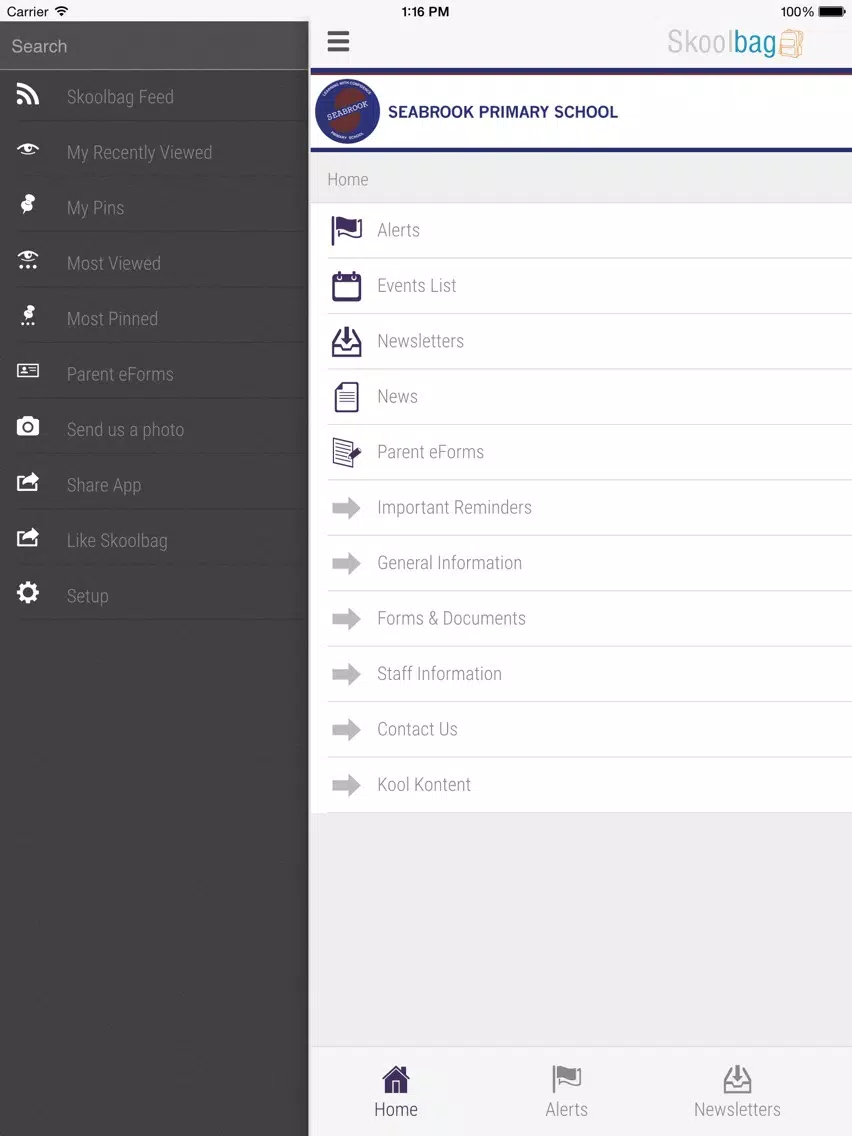Screen dimensions: 852x1136
Task: Expand the General Information arrow entry
Action: click(x=581, y=563)
